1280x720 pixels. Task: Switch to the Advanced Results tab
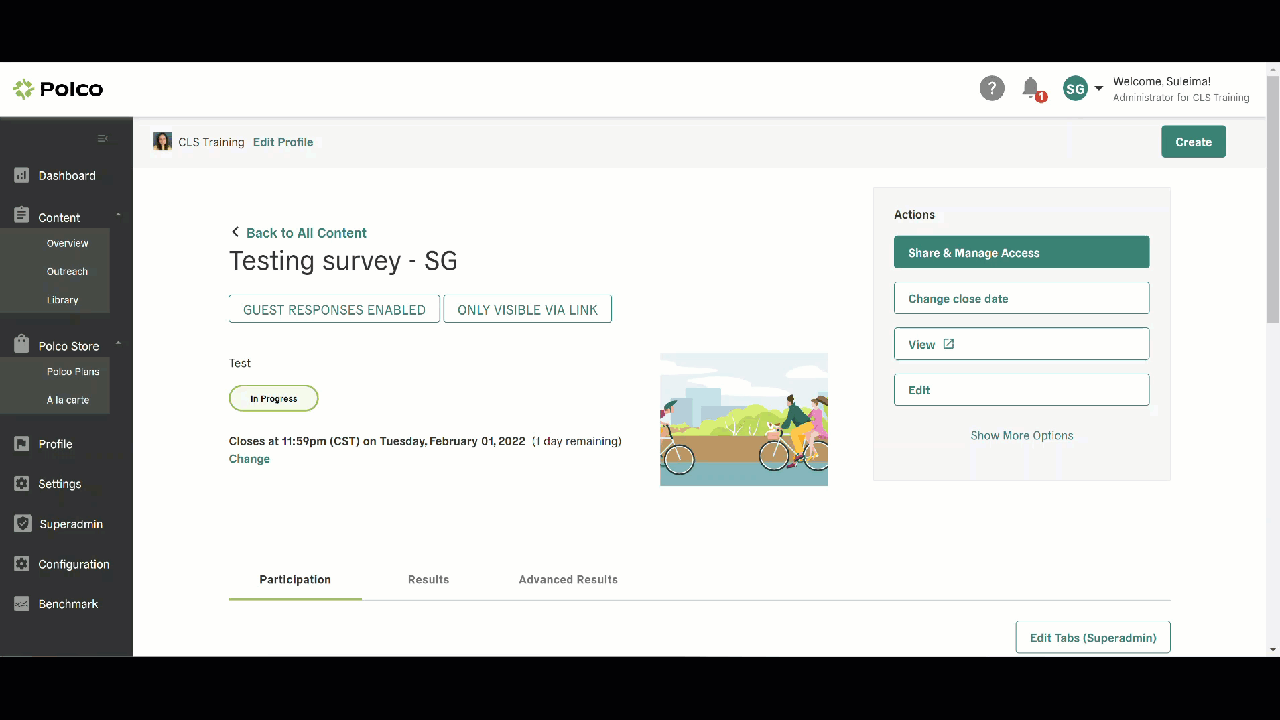tap(568, 580)
